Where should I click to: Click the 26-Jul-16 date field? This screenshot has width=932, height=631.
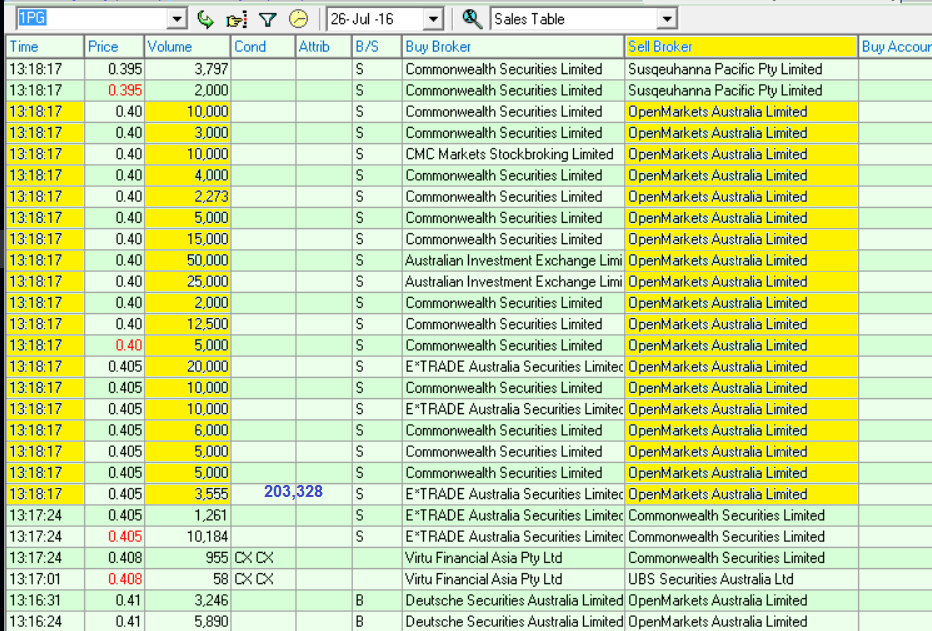click(x=376, y=19)
